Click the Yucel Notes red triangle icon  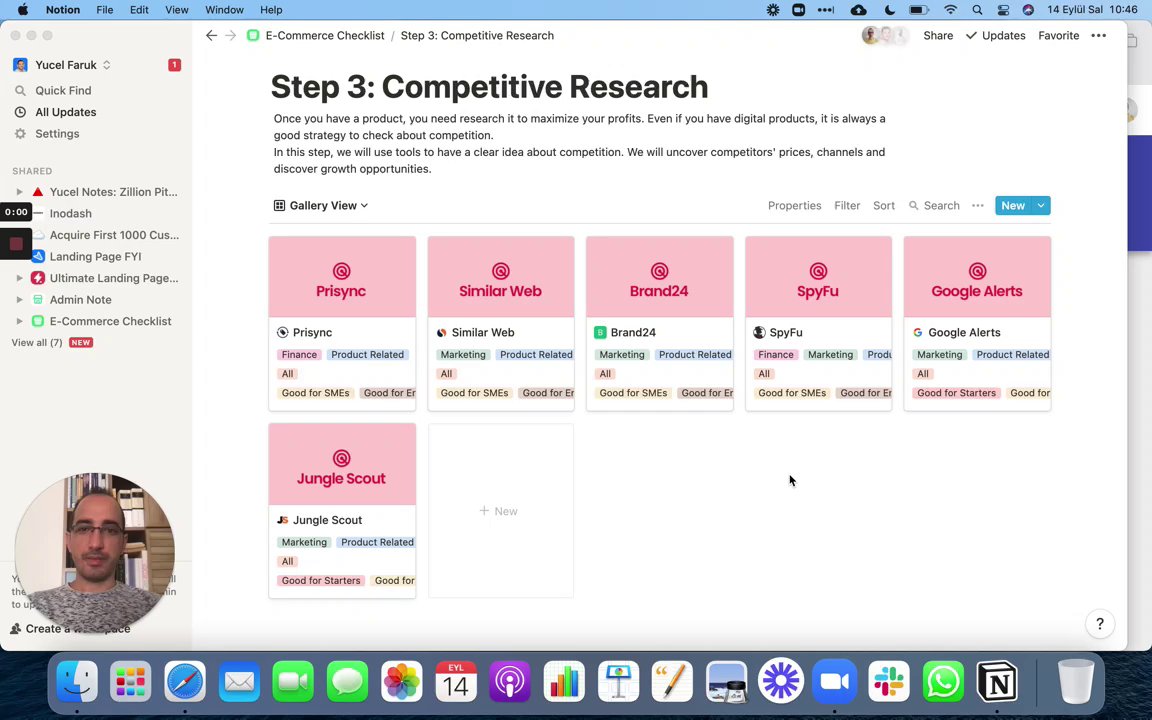click(x=38, y=192)
